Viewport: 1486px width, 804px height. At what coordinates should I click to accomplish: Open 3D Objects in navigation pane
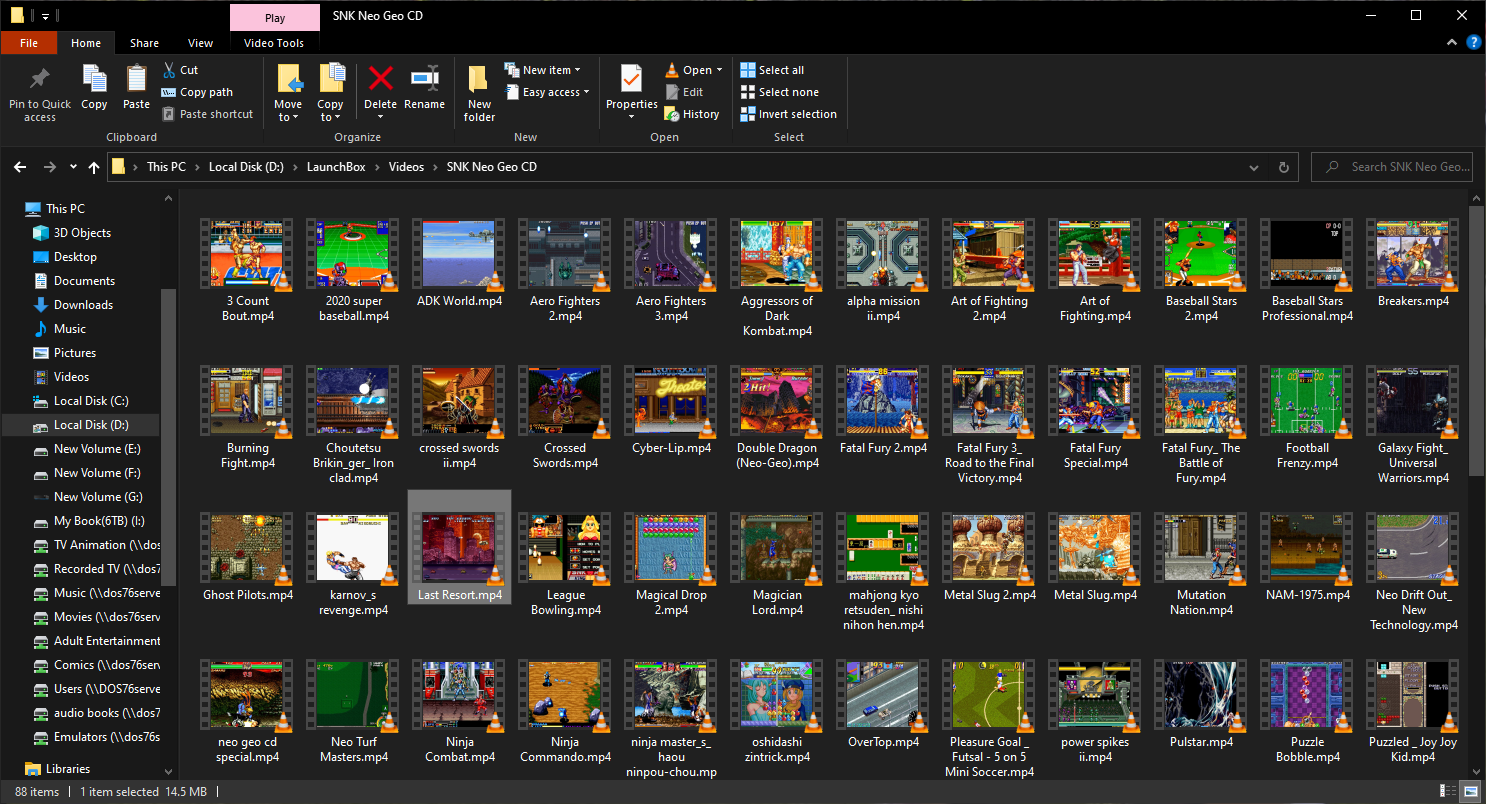pos(82,233)
